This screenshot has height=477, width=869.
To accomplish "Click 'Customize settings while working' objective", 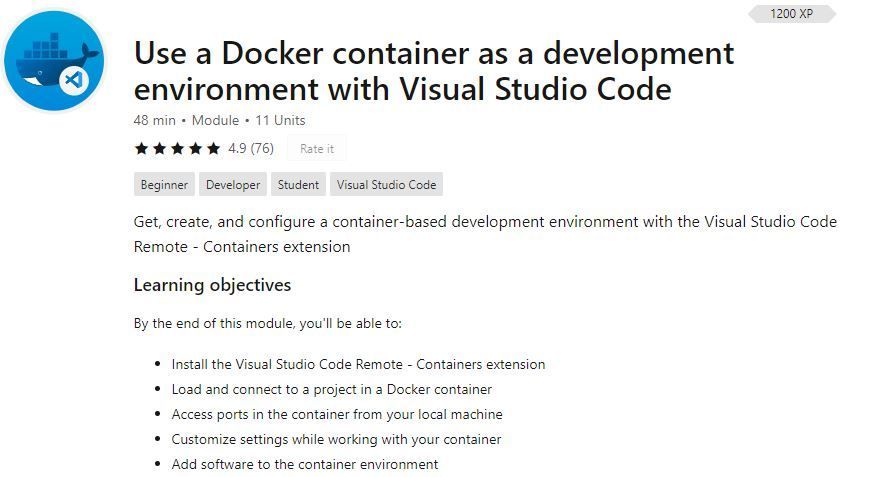I will (x=336, y=439).
